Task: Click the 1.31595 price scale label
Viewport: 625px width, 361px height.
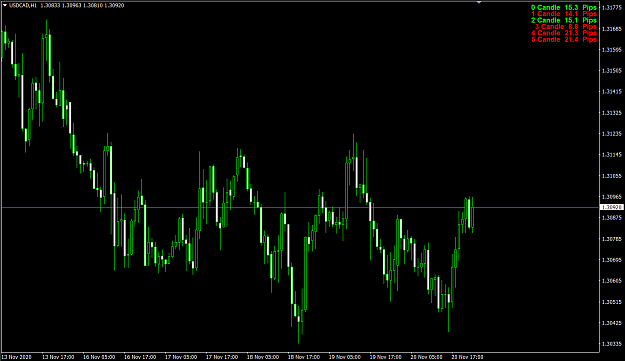Action: coord(612,50)
